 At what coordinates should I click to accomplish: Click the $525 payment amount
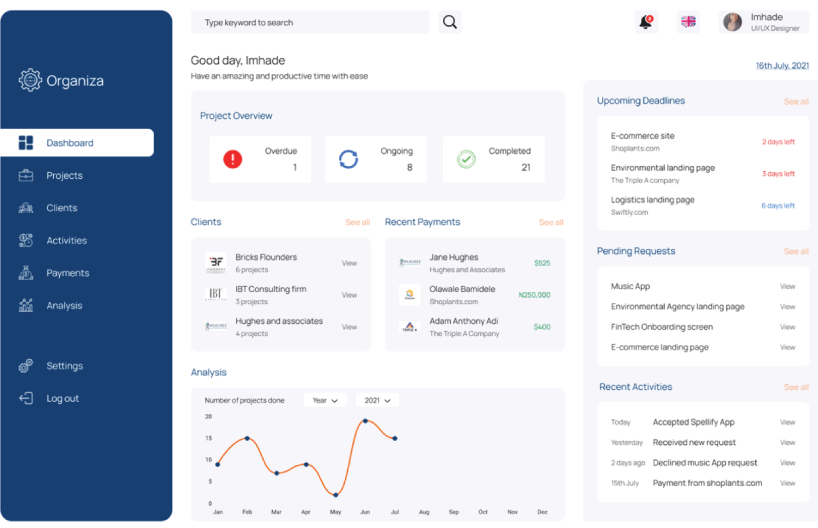[x=542, y=263]
